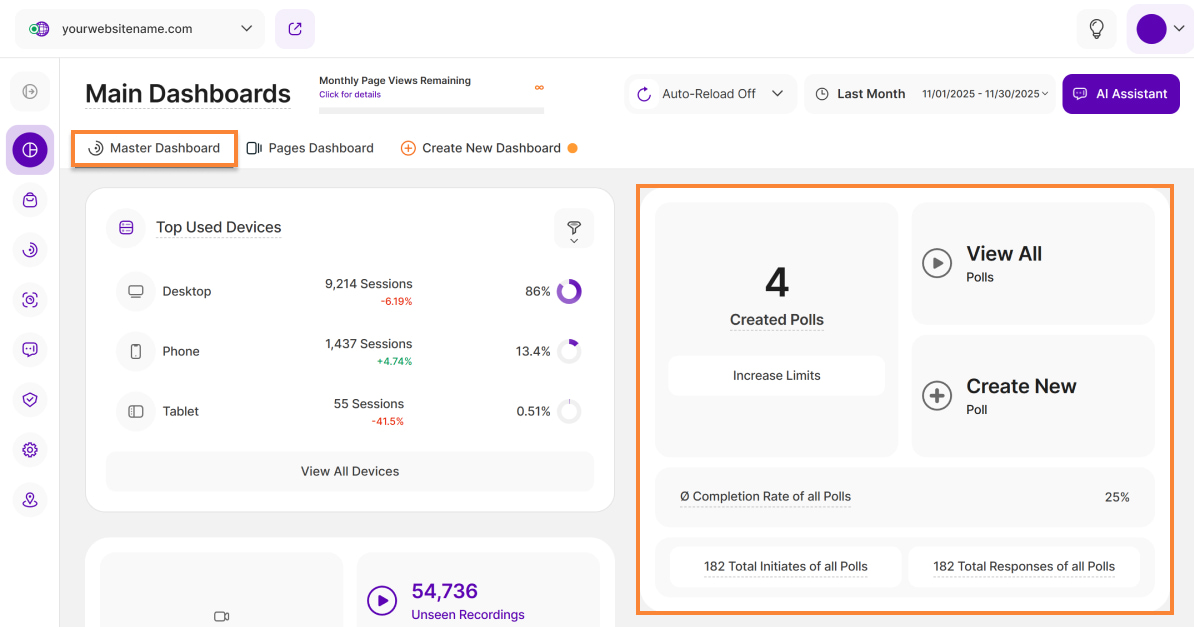Viewport: 1194px width, 627px height.
Task: Play the unseen recordings
Action: pyautogui.click(x=382, y=600)
